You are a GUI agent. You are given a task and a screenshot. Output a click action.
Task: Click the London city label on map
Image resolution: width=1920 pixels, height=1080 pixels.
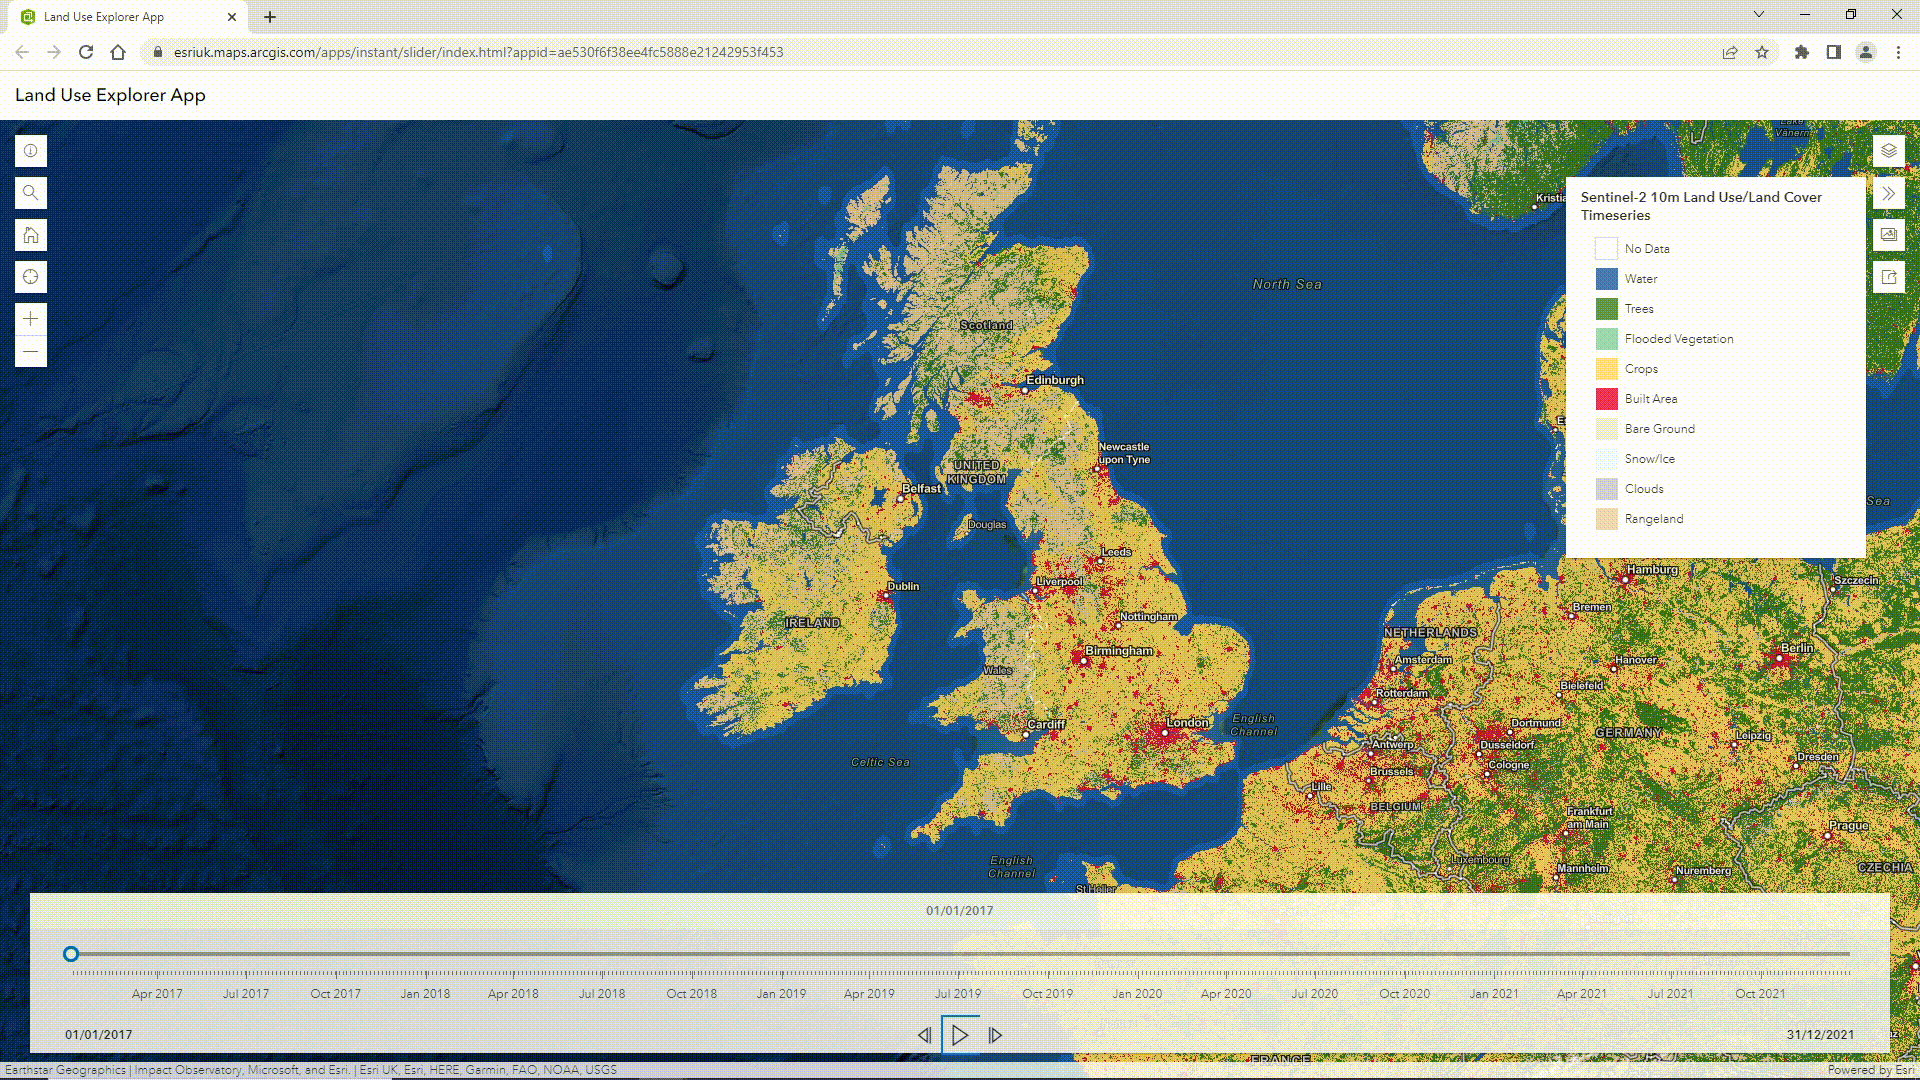coord(1188,722)
